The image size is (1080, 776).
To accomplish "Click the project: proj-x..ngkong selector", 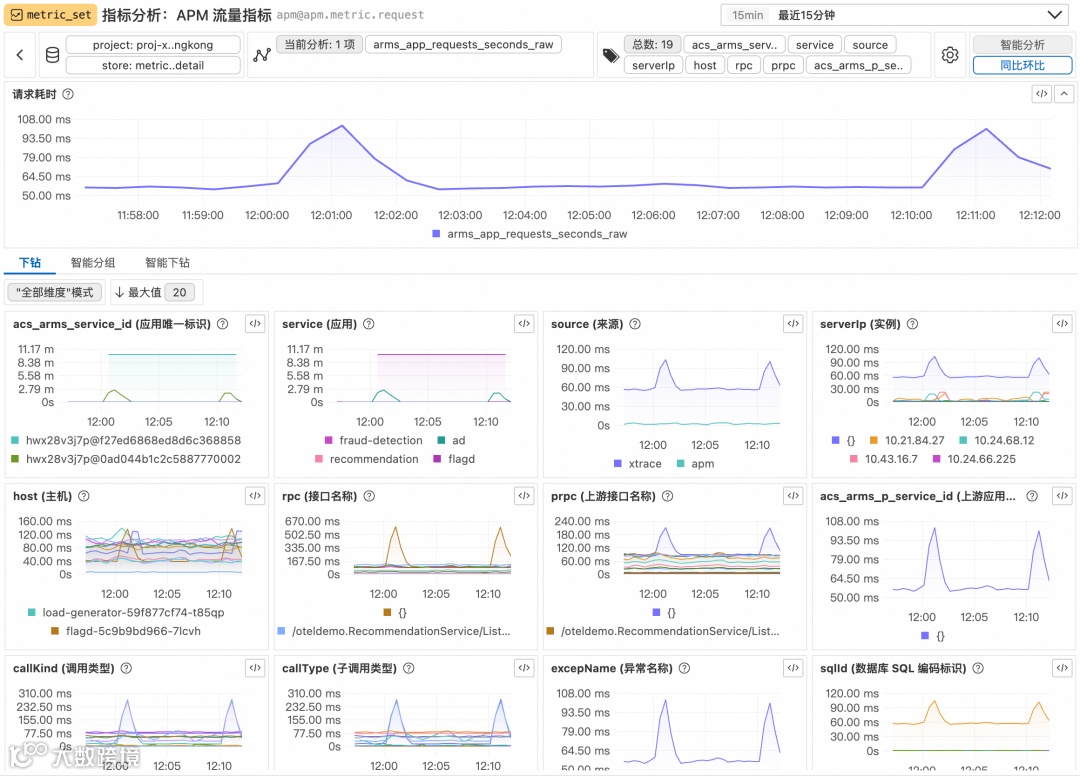I will click(153, 45).
